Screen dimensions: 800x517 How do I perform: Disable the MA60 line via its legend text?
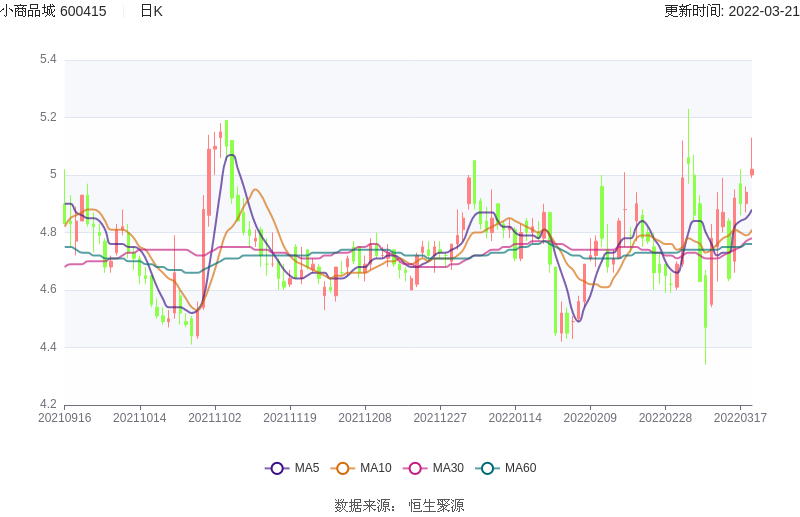(x=520, y=468)
